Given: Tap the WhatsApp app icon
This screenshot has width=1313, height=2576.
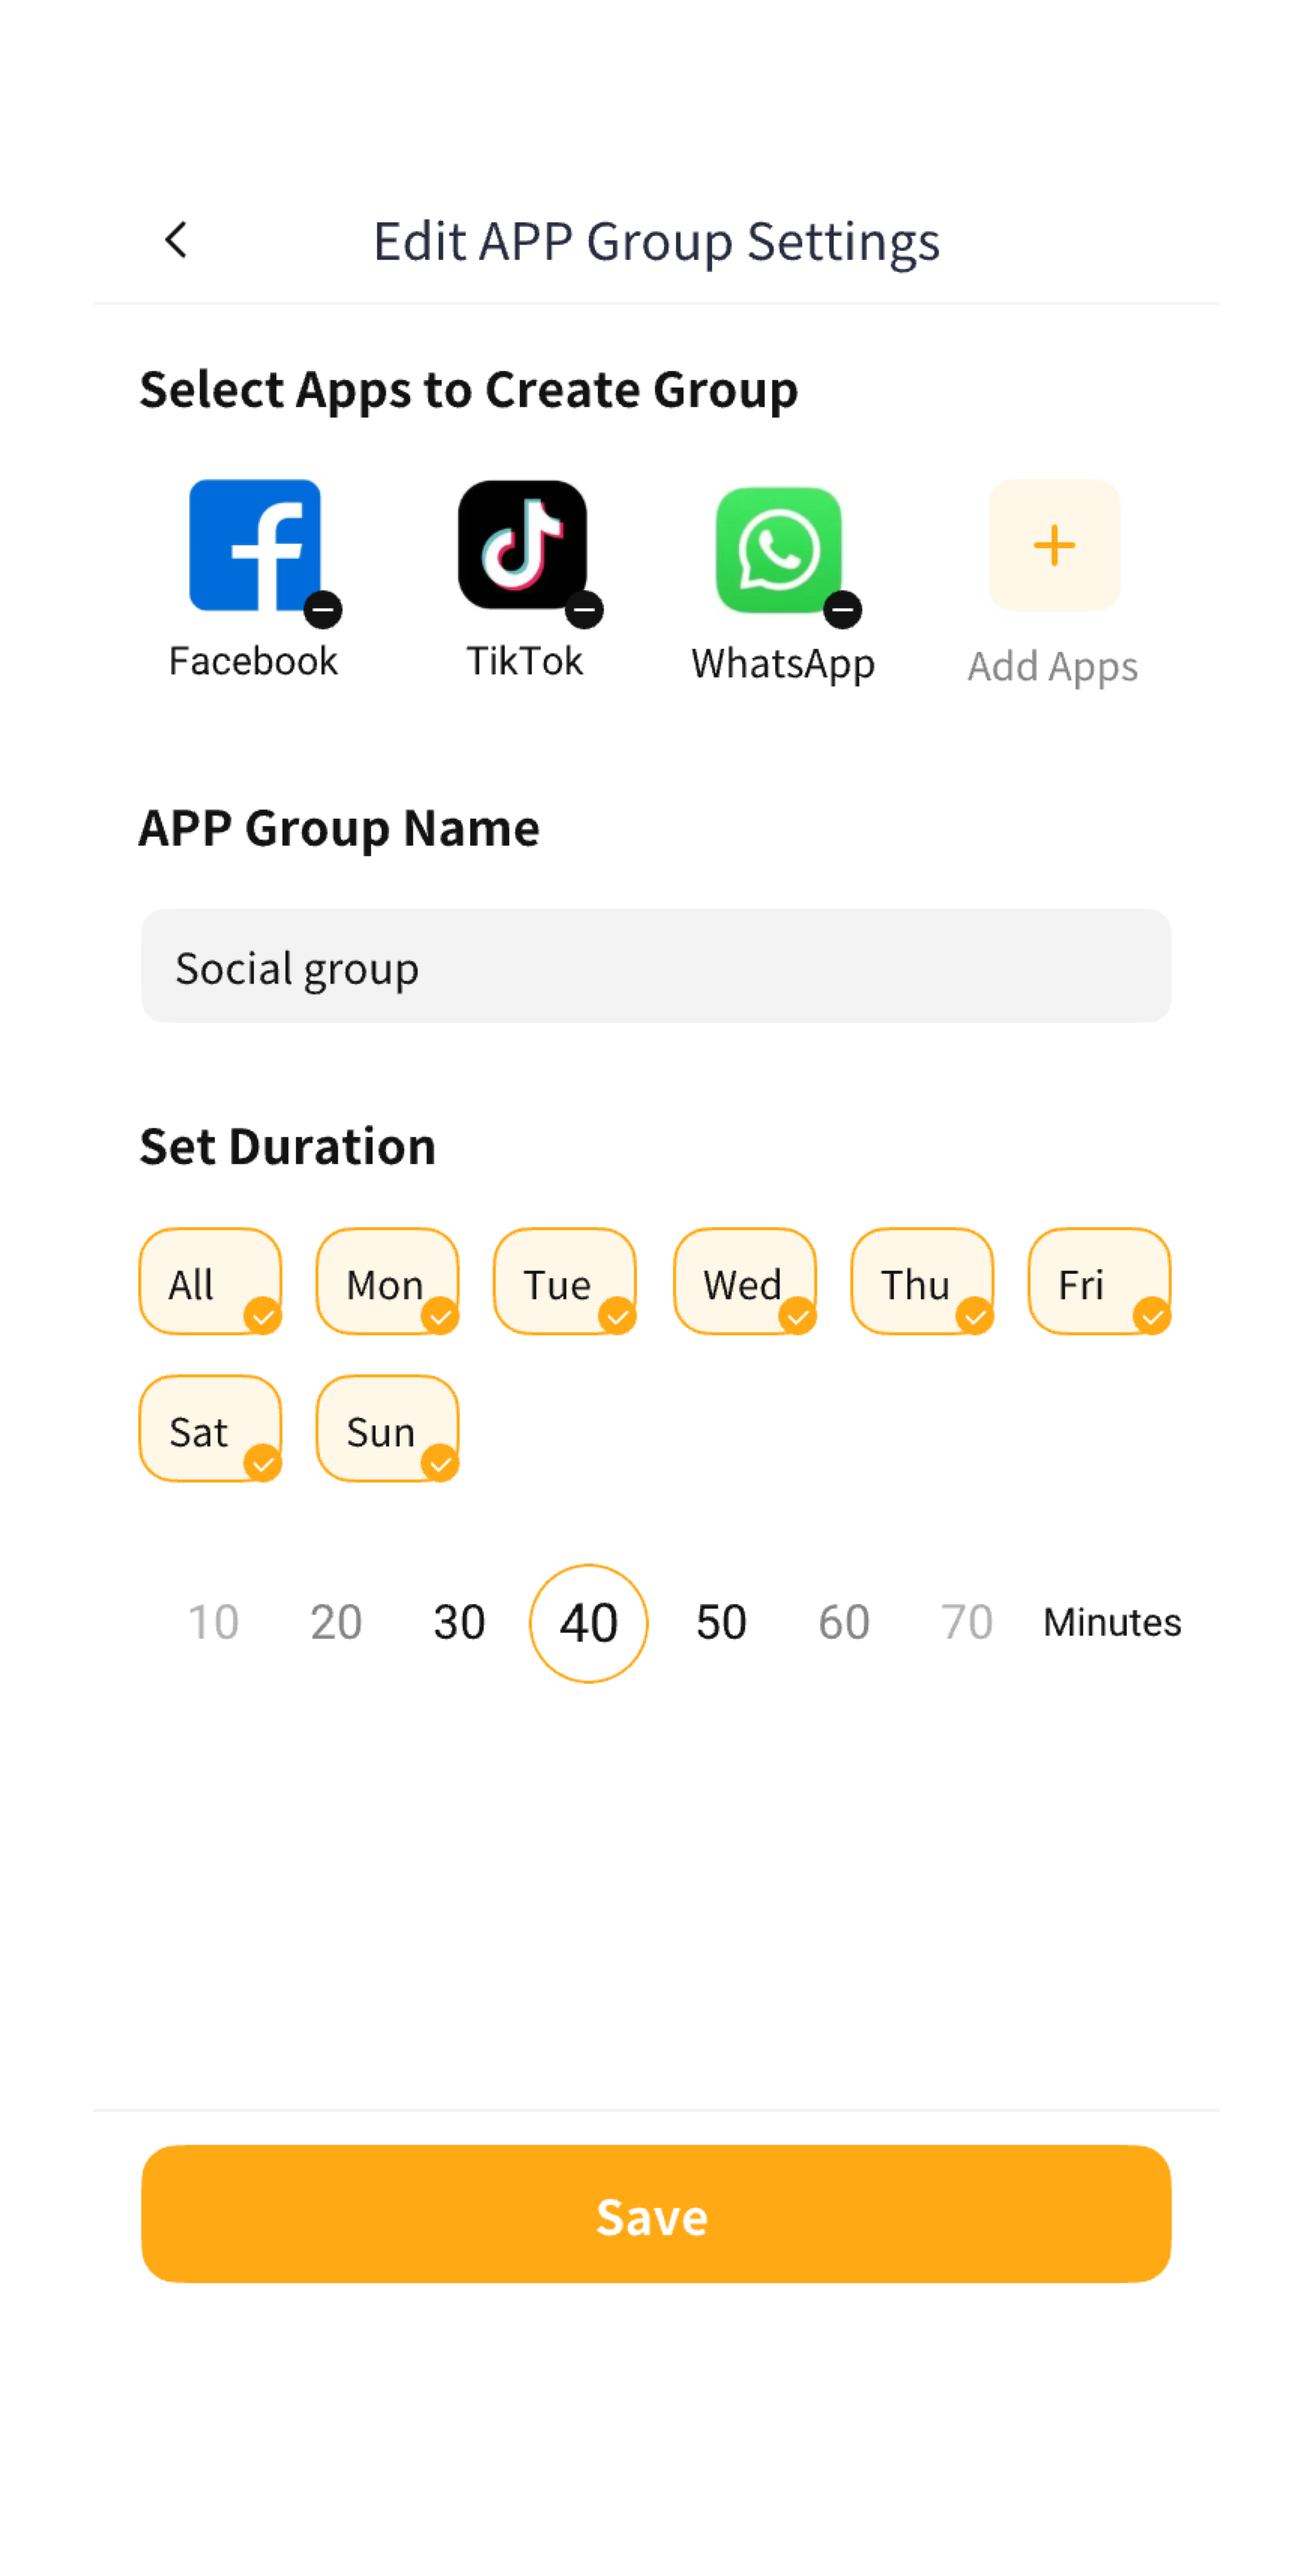Looking at the screenshot, I should click(x=778, y=548).
